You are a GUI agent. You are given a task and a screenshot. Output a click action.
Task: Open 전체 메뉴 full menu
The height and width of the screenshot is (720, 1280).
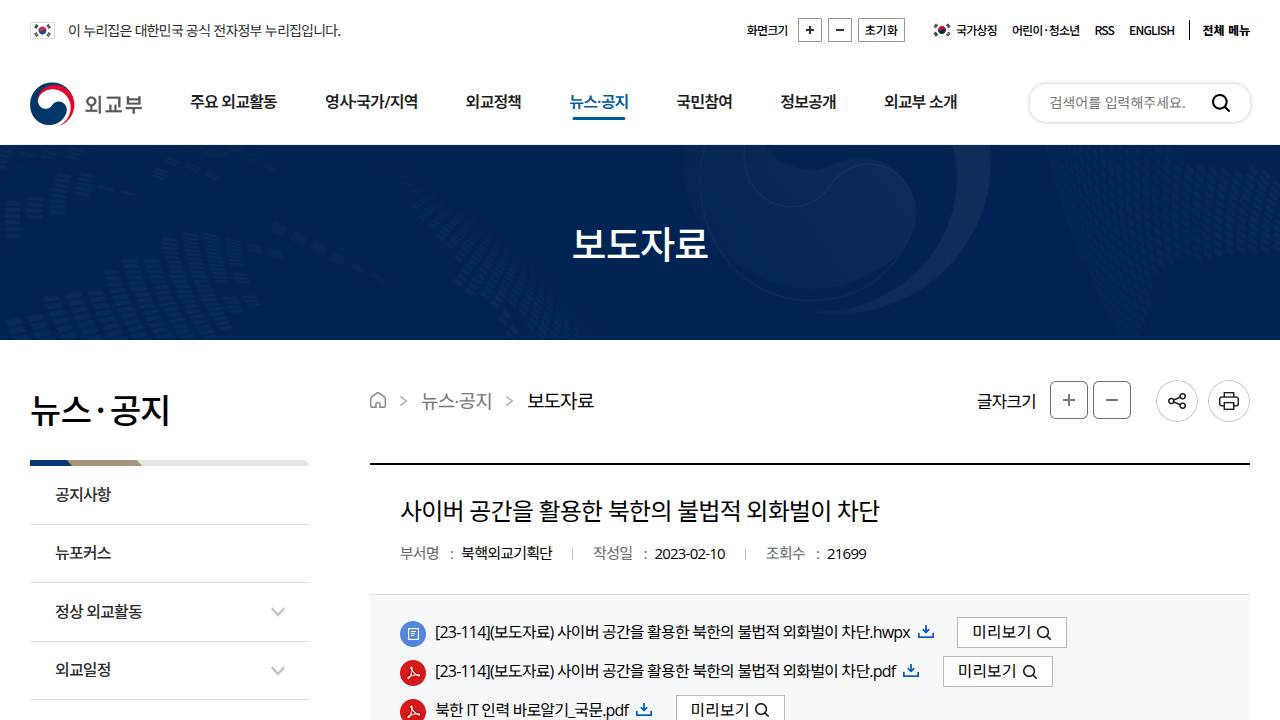1226,30
